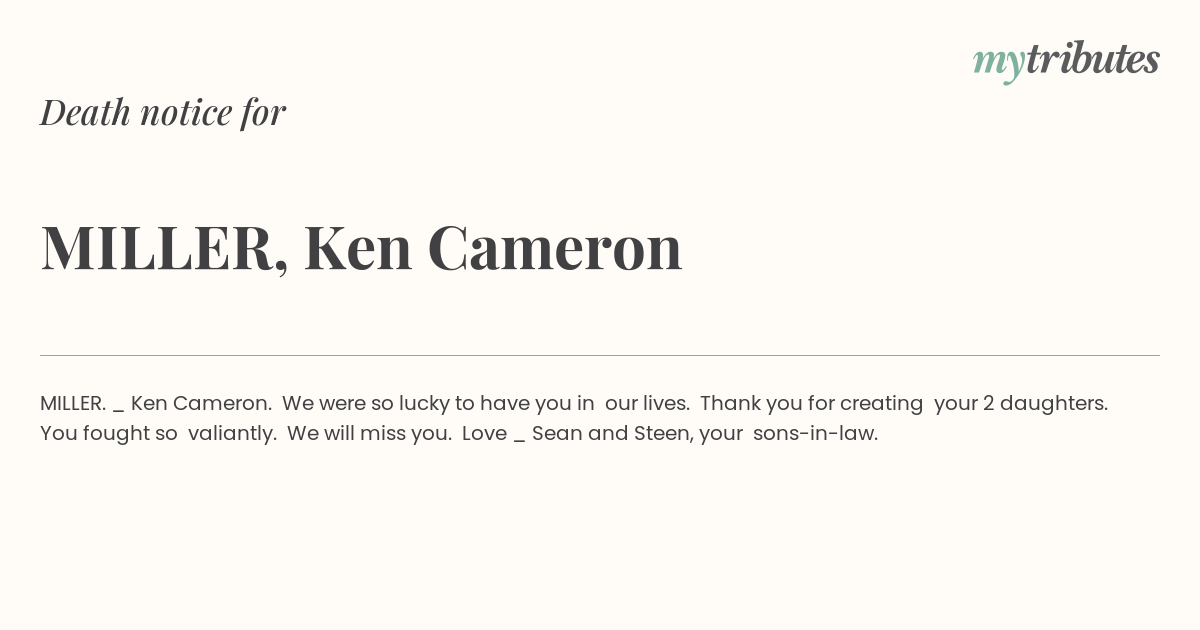Click the green "my" part of logo
The image size is (1200, 630).
[x=999, y=65]
